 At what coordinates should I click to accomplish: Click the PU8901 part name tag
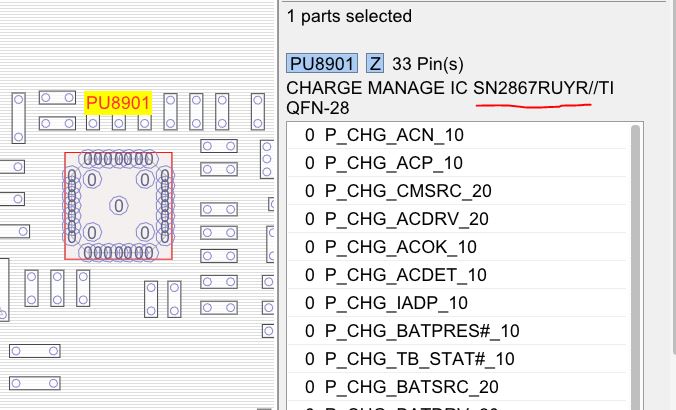point(322,64)
